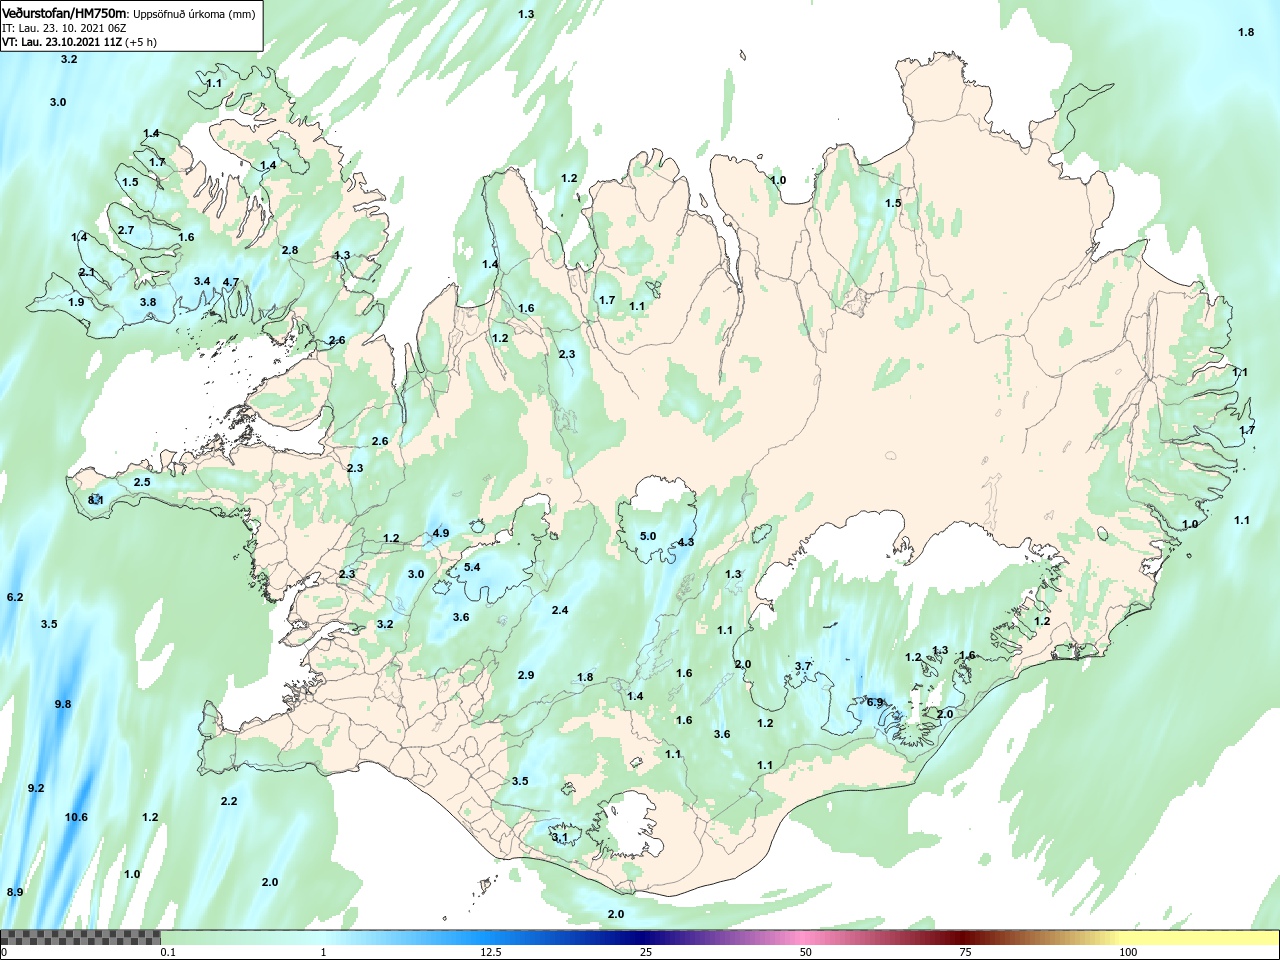Pick the 2.2 value offshore Reykjanes
Viewport: 1280px width, 960px height.
coord(229,801)
